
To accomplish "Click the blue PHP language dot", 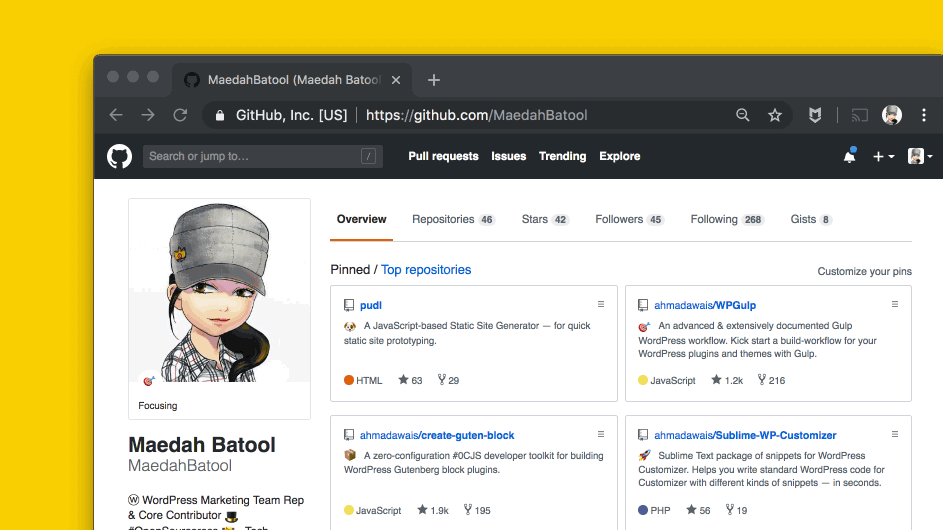I will 643,510.
